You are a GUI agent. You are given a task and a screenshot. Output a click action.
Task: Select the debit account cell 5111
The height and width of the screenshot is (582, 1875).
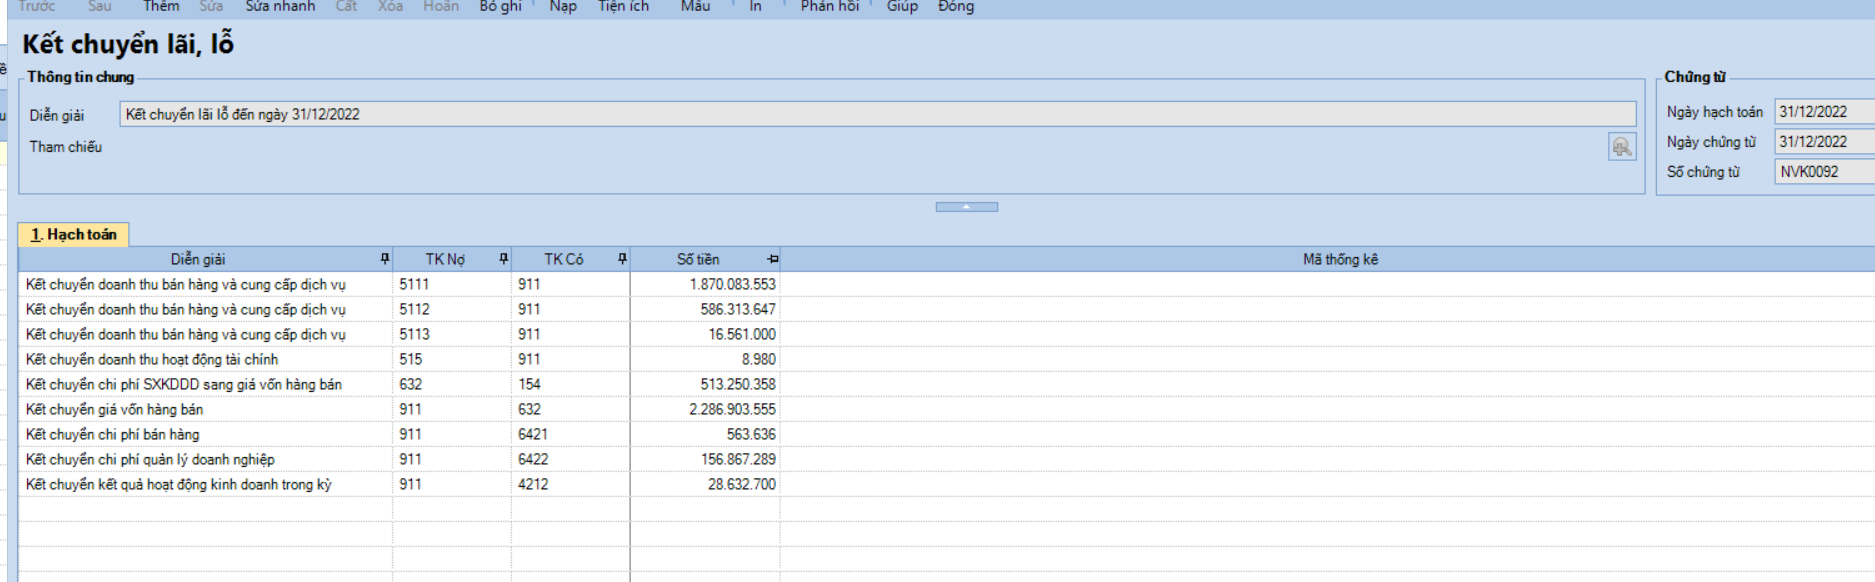point(452,284)
